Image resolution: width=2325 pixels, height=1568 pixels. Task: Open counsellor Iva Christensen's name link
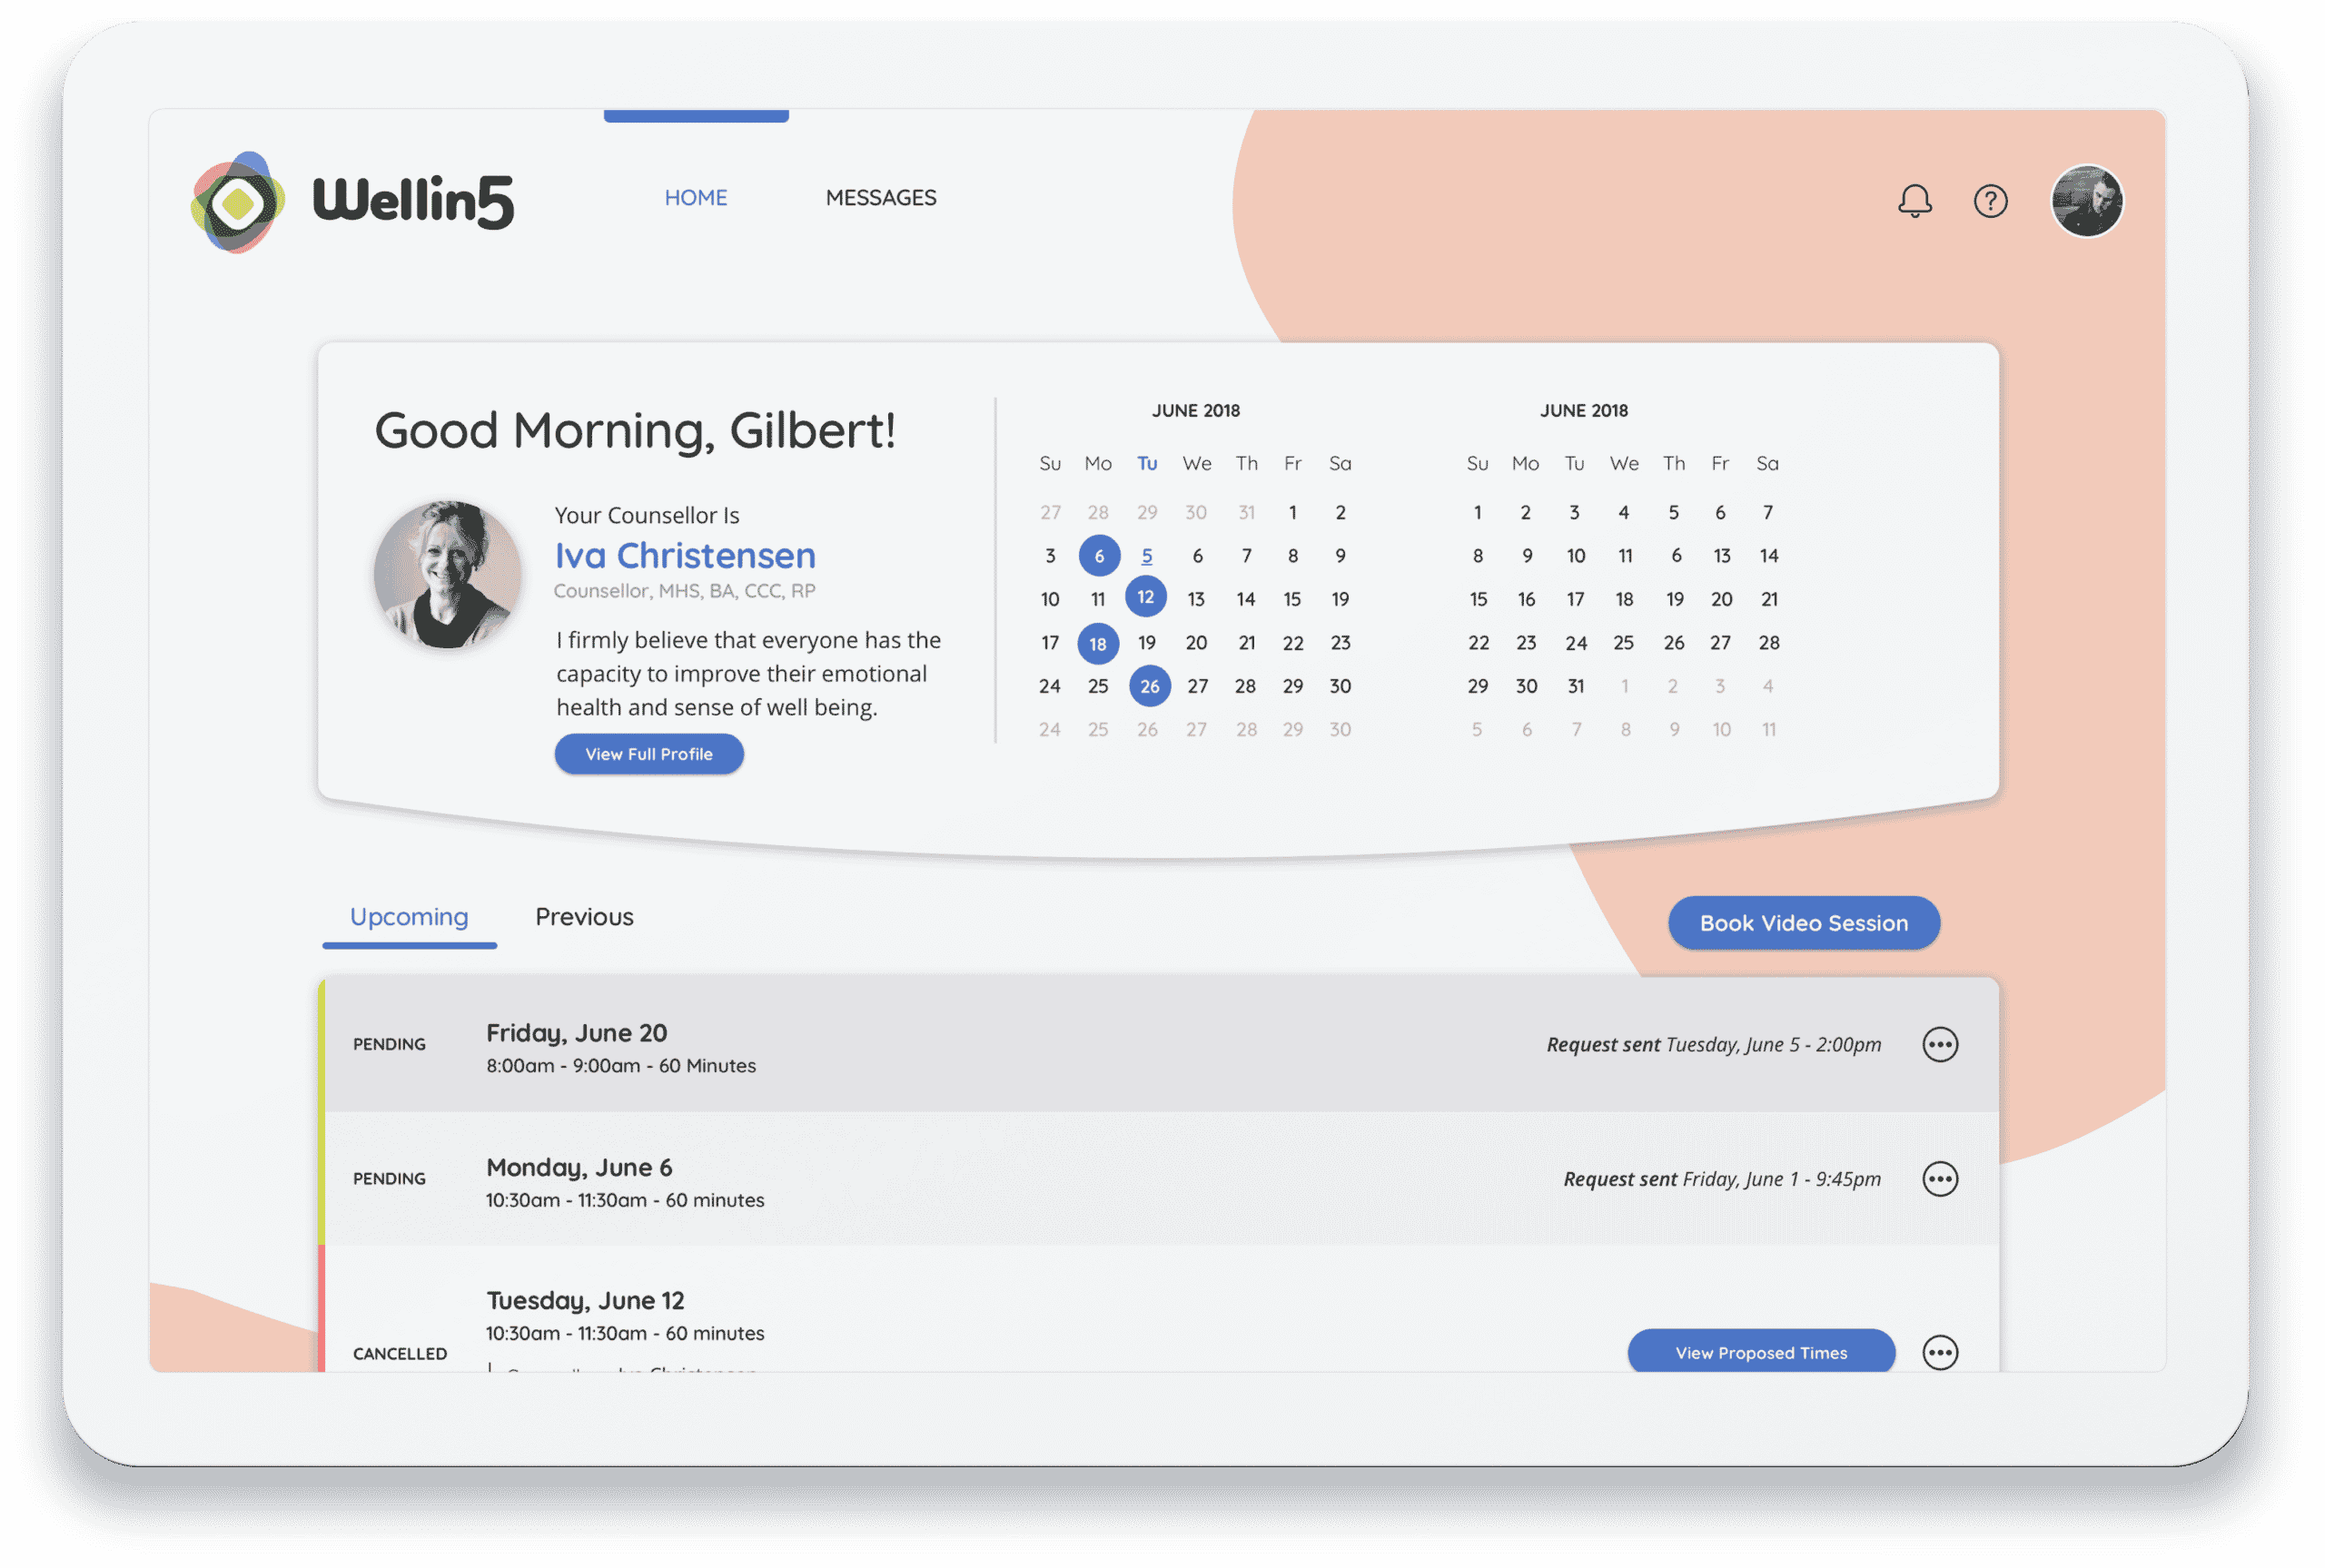pos(685,555)
